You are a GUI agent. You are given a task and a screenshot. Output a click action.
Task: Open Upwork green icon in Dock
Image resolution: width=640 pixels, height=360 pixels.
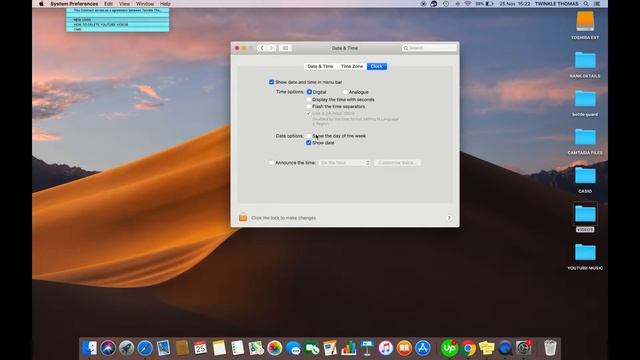click(x=449, y=348)
